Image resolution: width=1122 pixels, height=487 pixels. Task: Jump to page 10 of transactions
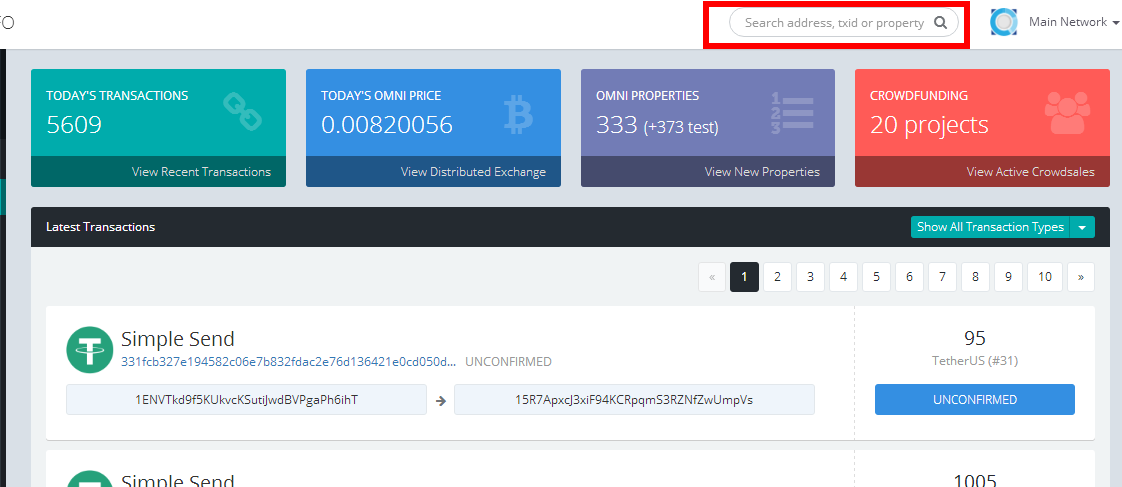(1044, 277)
